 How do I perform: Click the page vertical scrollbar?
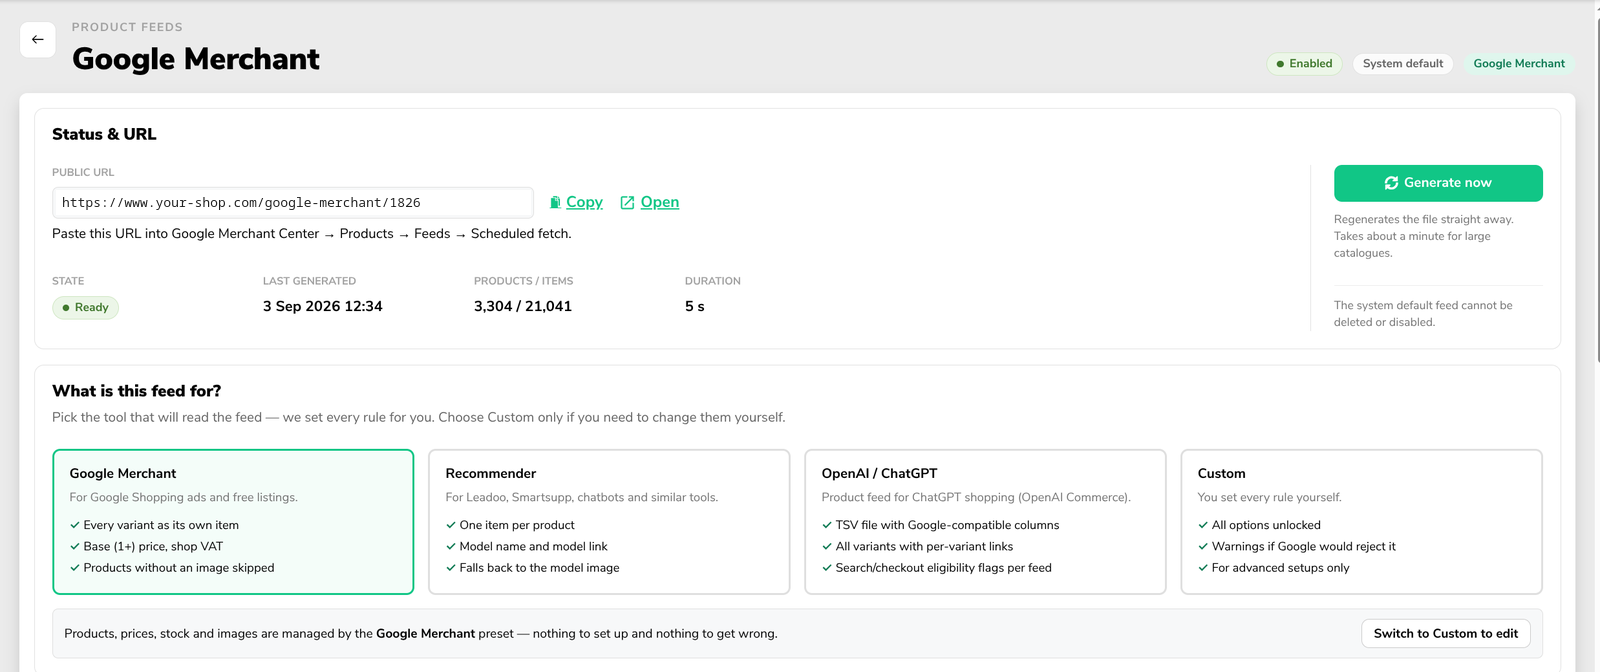pyautogui.click(x=1596, y=190)
